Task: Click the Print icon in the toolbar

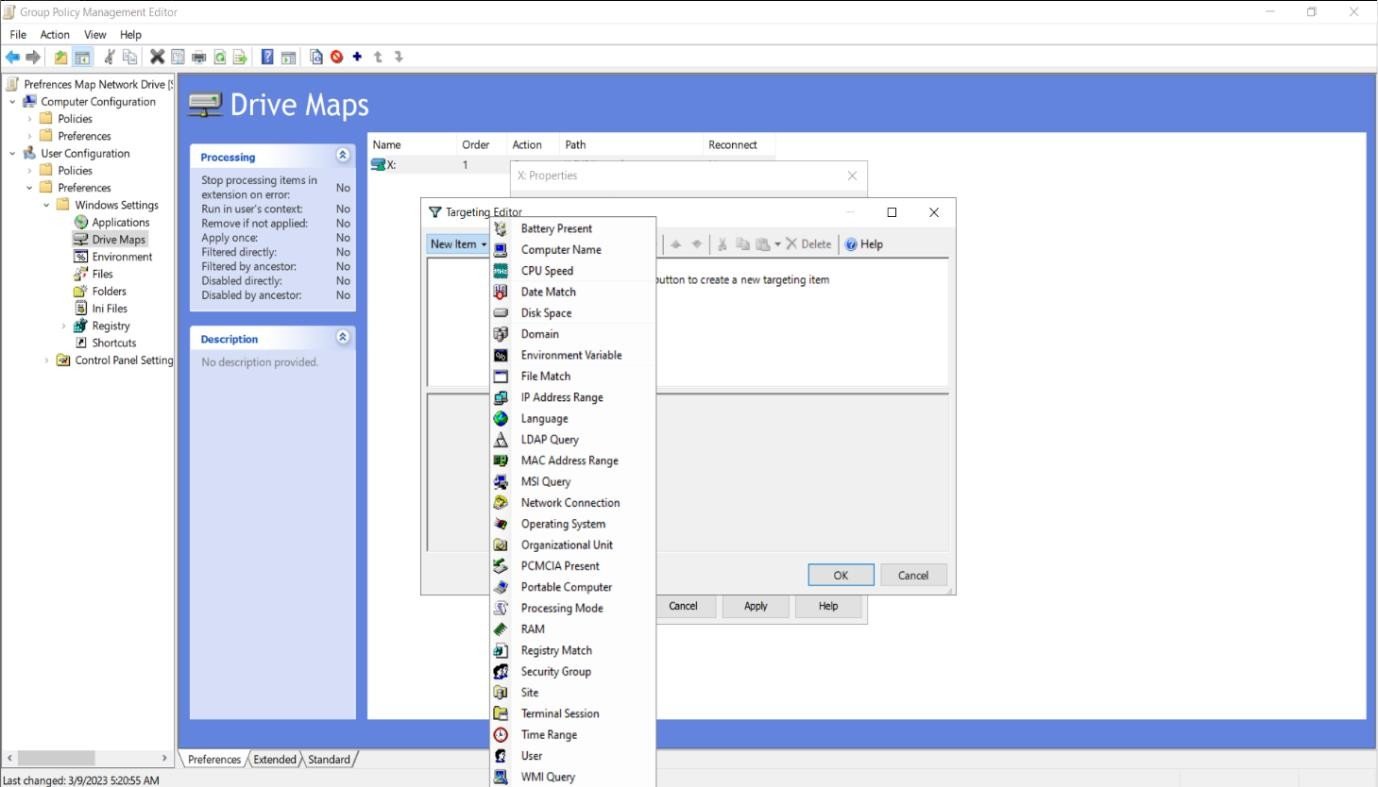Action: click(198, 57)
